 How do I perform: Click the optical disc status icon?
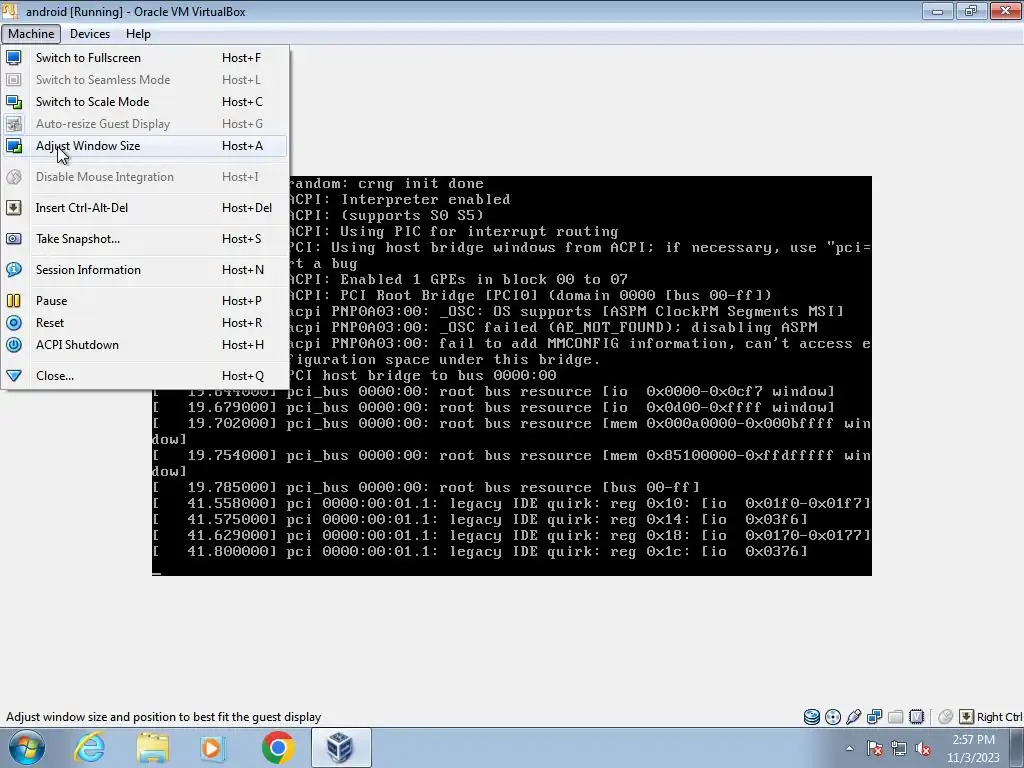(x=833, y=717)
